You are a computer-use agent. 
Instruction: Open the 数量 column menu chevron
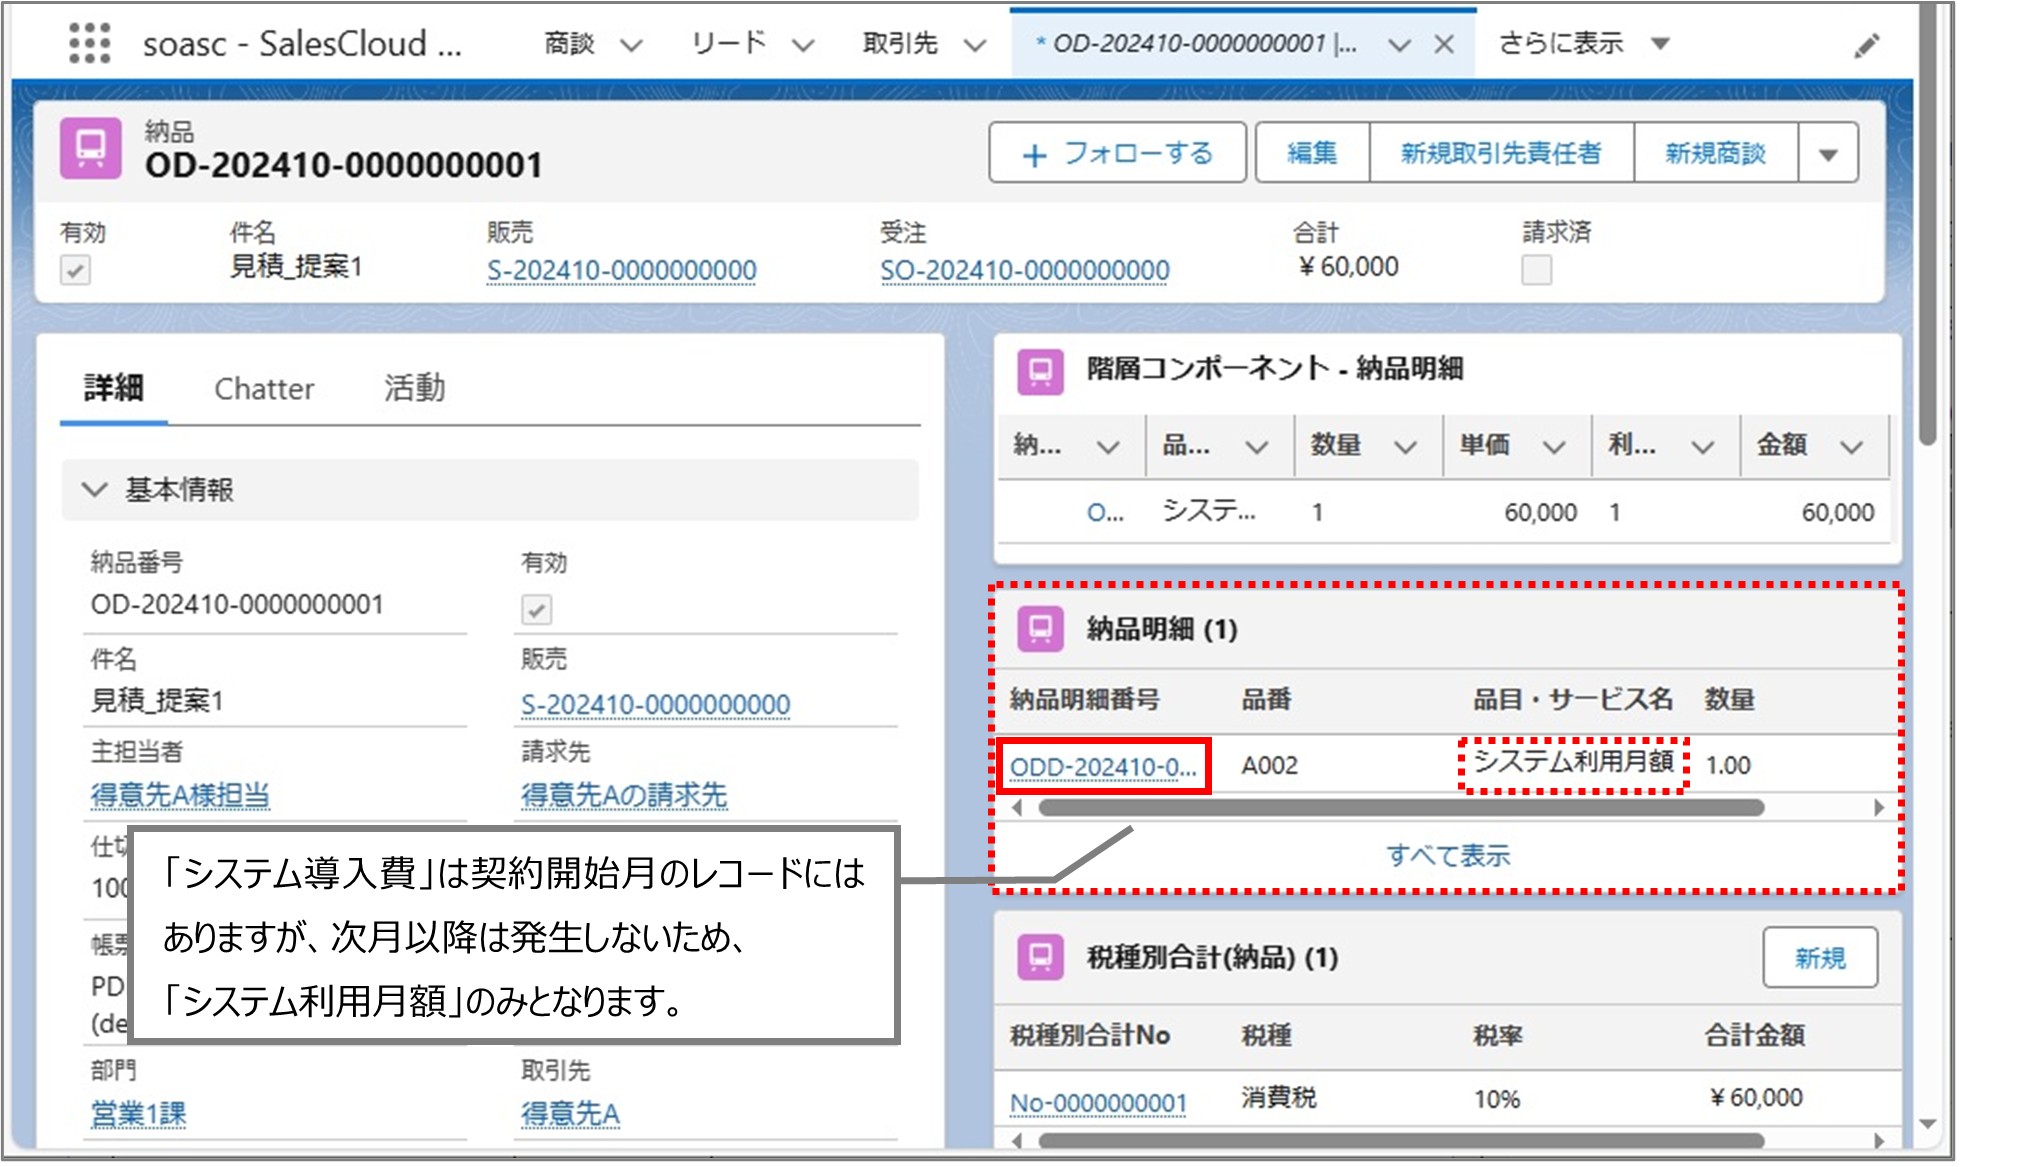tap(1405, 447)
